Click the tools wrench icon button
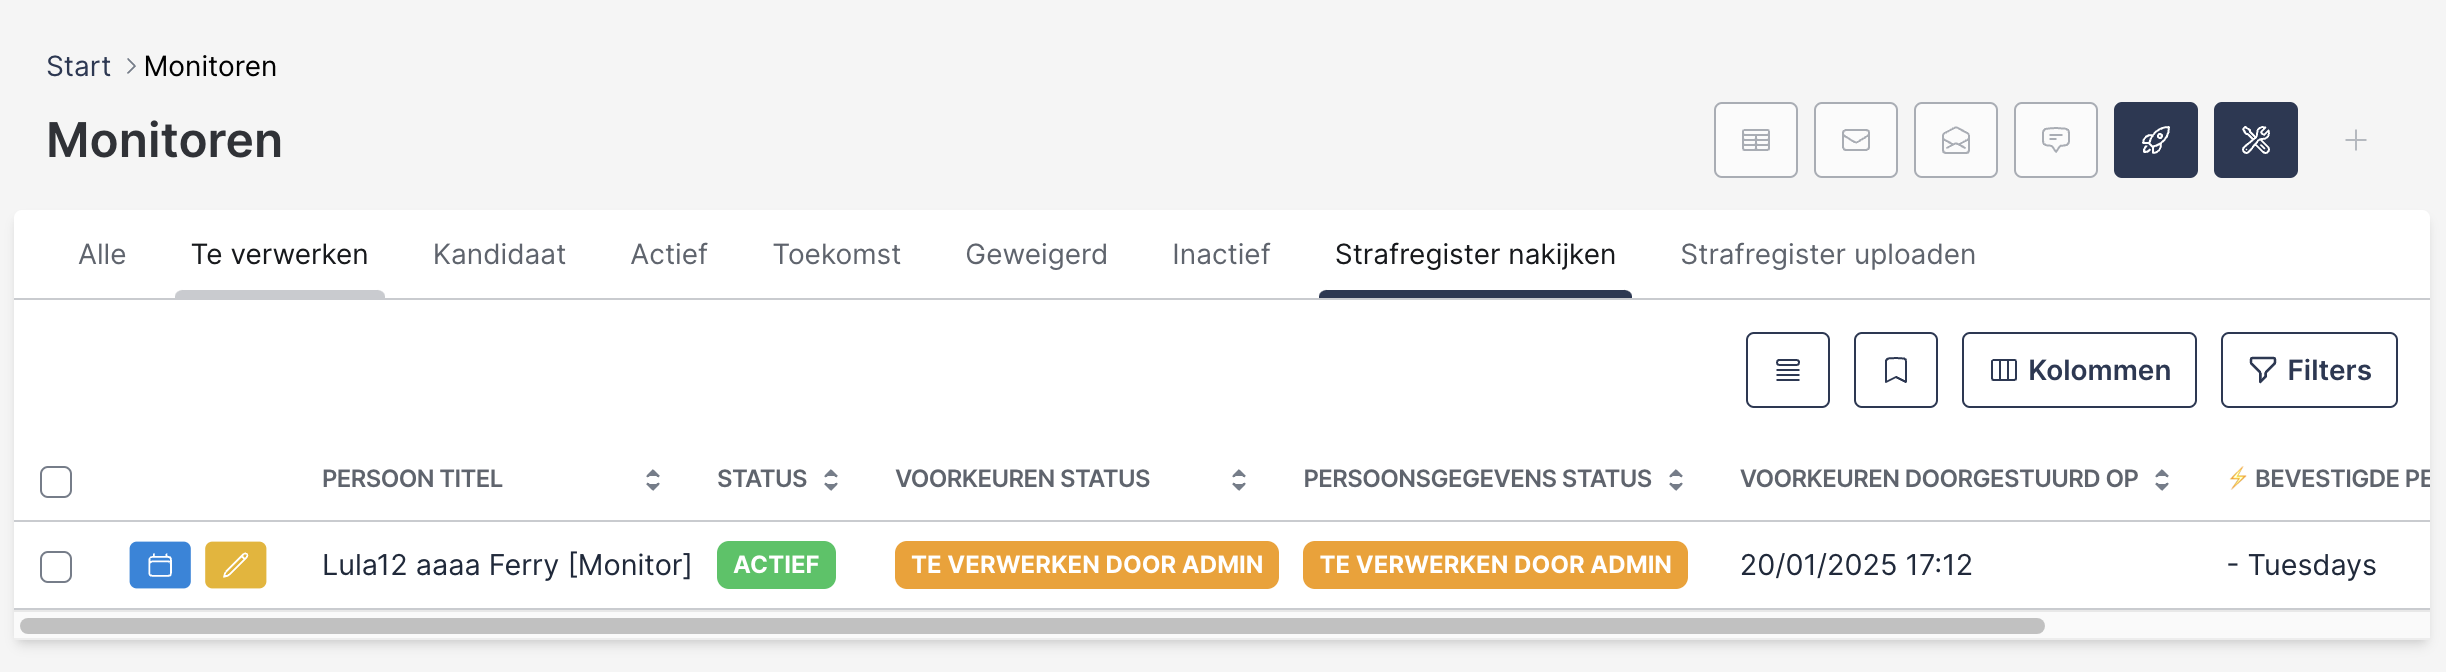 click(2255, 140)
